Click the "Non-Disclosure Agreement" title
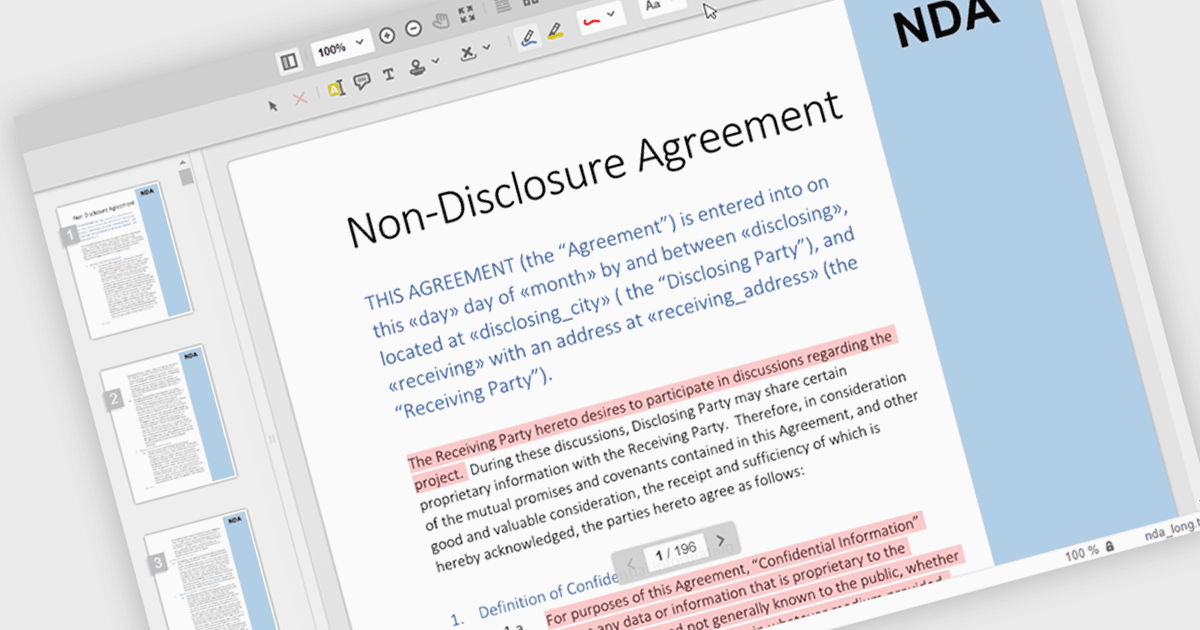Image resolution: width=1200 pixels, height=630 pixels. [x=594, y=171]
